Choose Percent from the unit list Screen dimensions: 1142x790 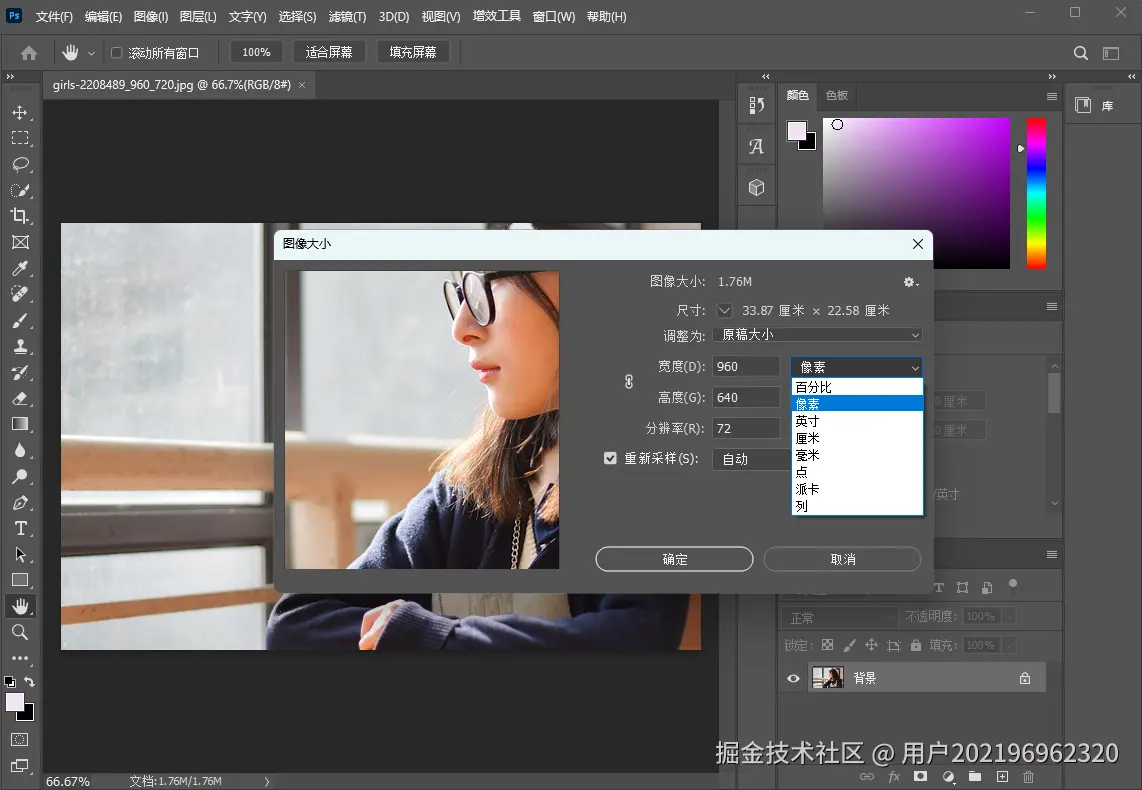[857, 387]
